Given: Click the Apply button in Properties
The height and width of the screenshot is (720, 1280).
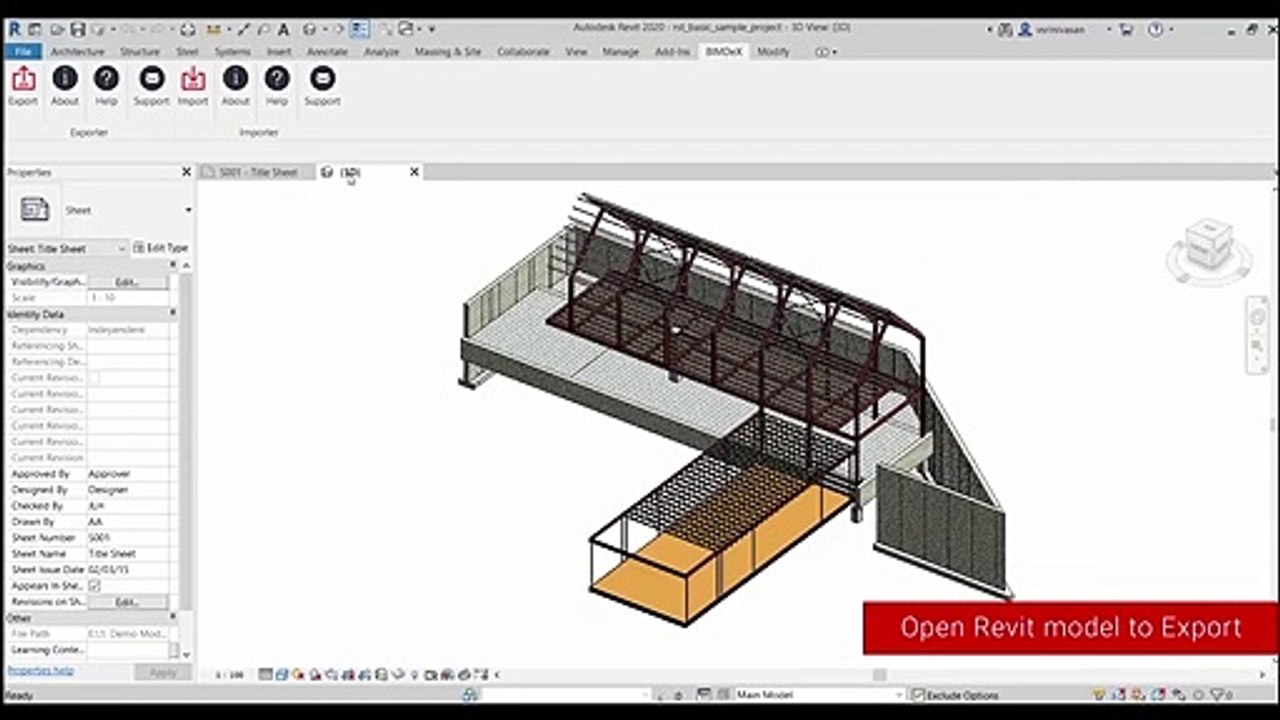Looking at the screenshot, I should pos(162,672).
